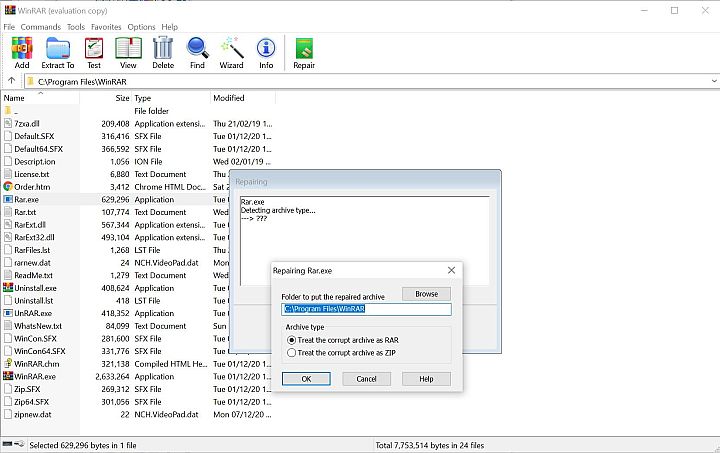Open the Commands menu
The image size is (720, 453).
coord(40,27)
